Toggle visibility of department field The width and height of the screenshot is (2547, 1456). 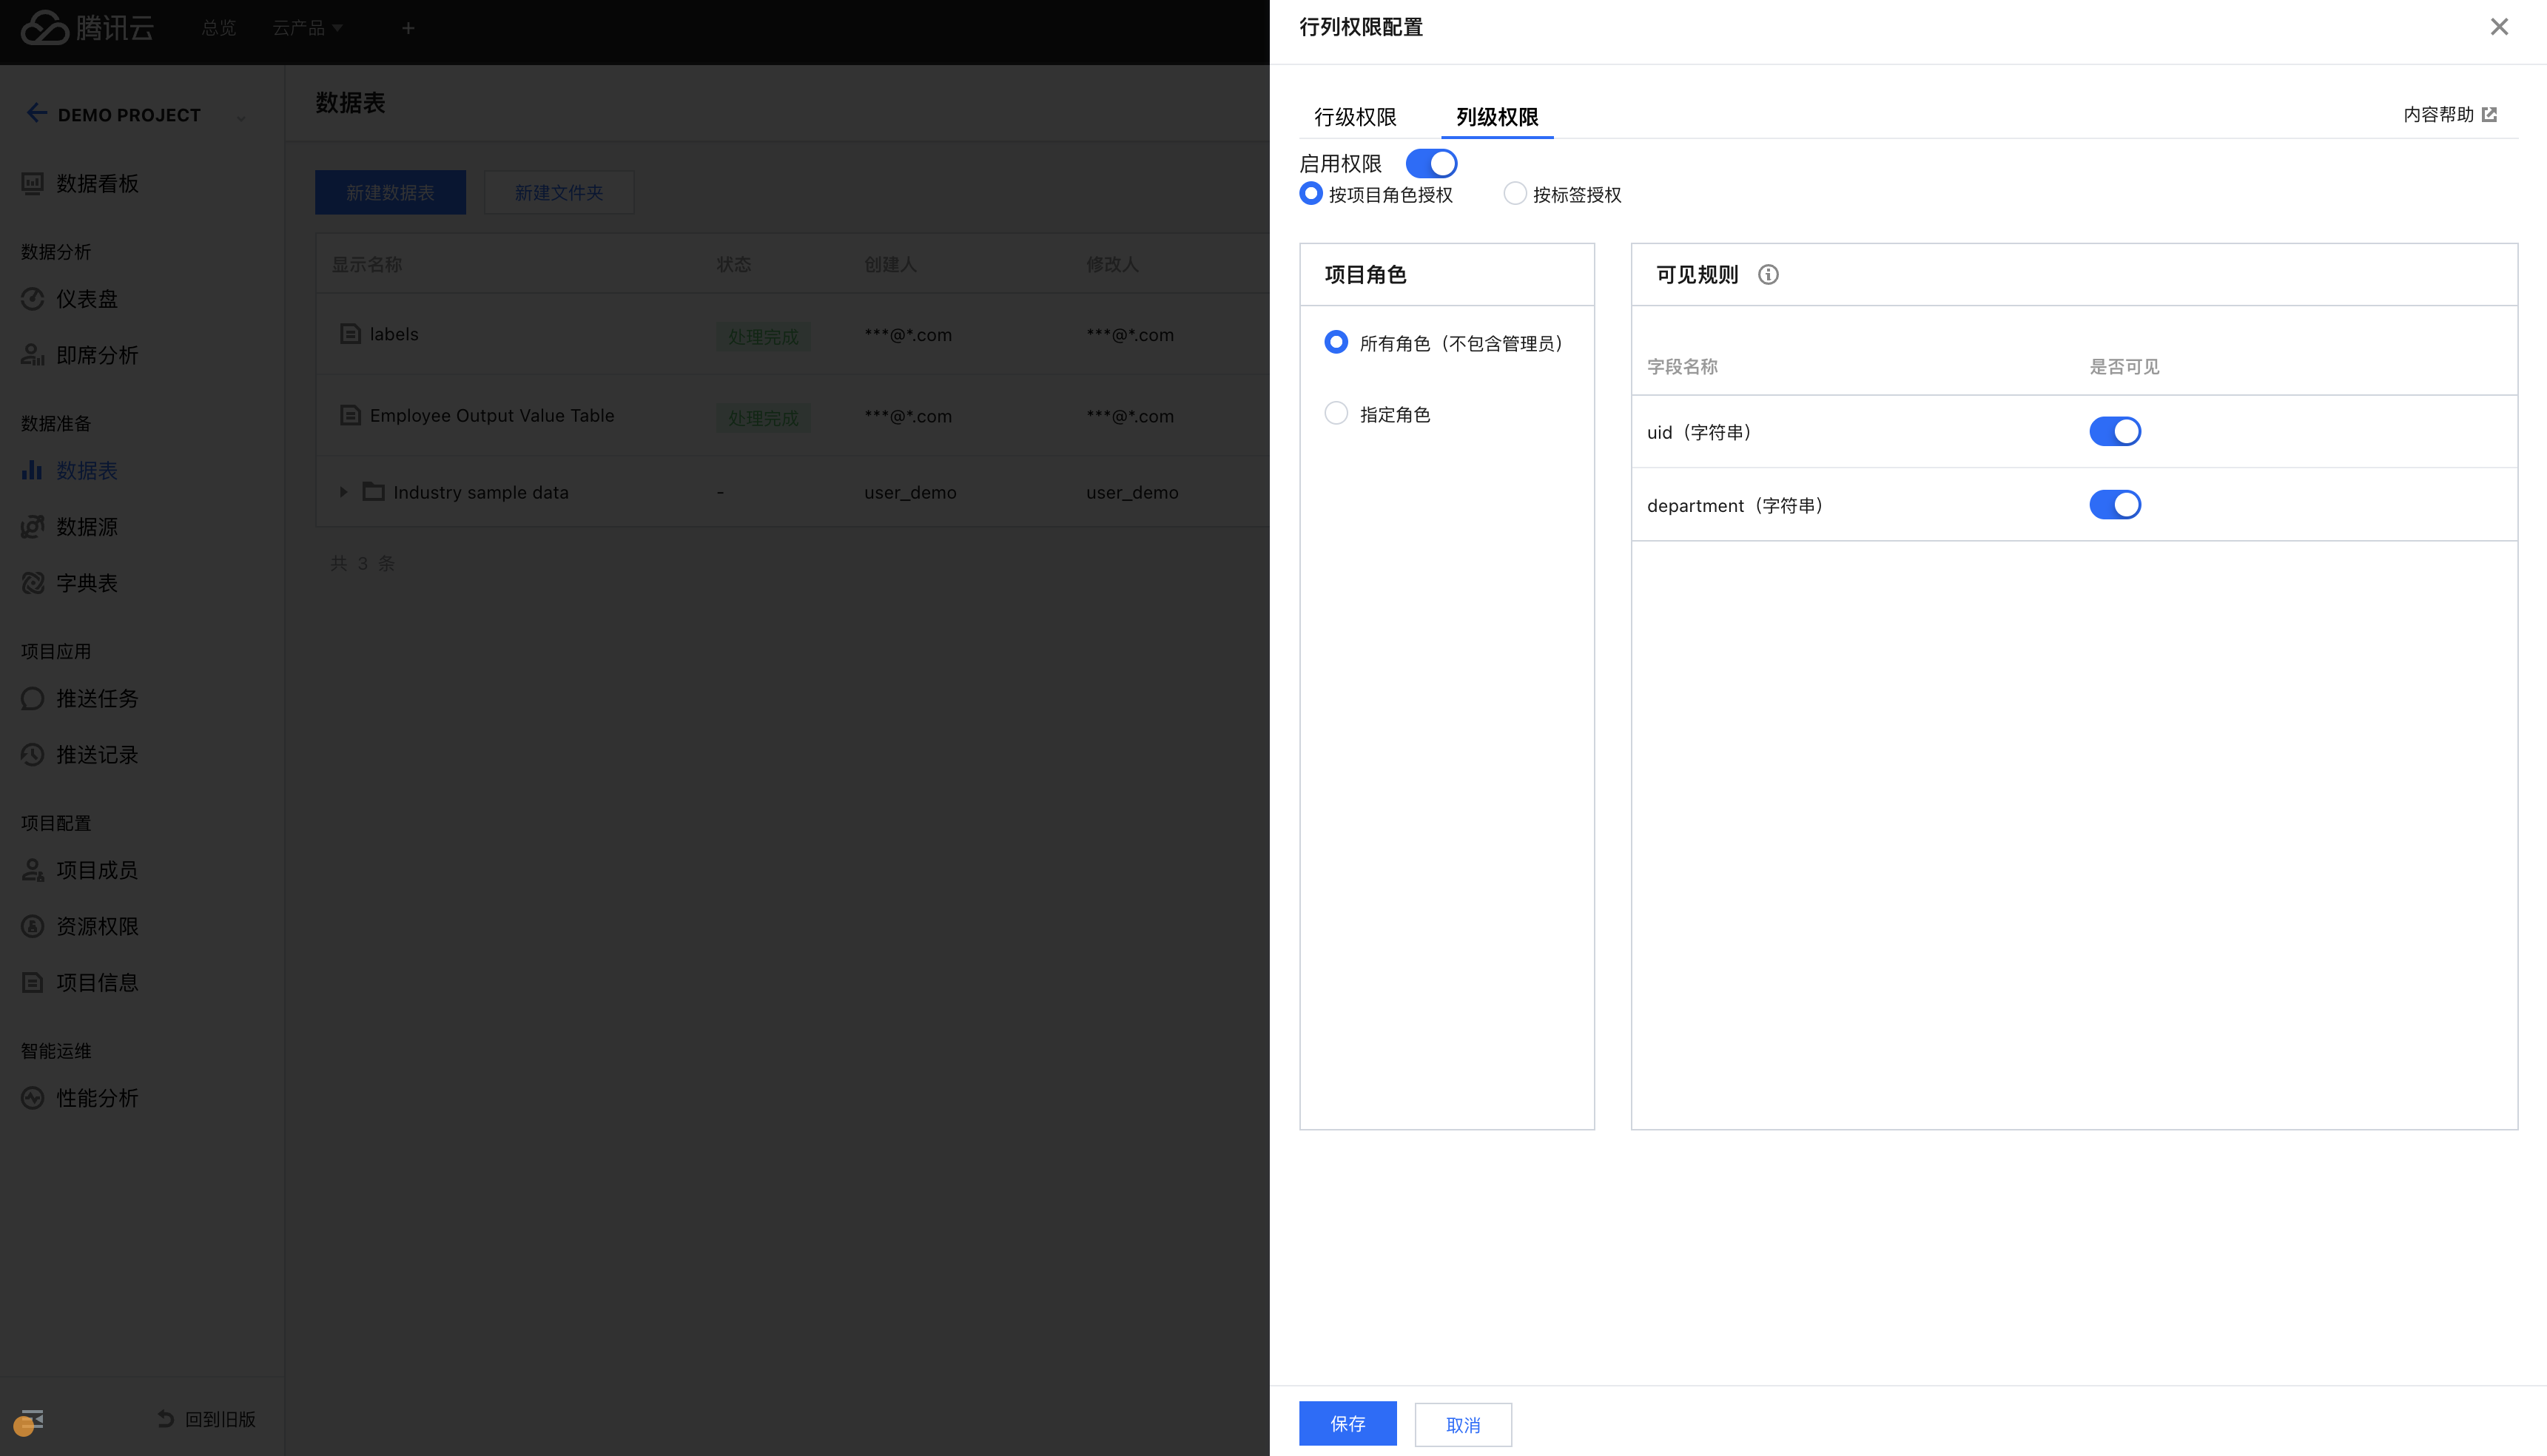tap(2114, 505)
